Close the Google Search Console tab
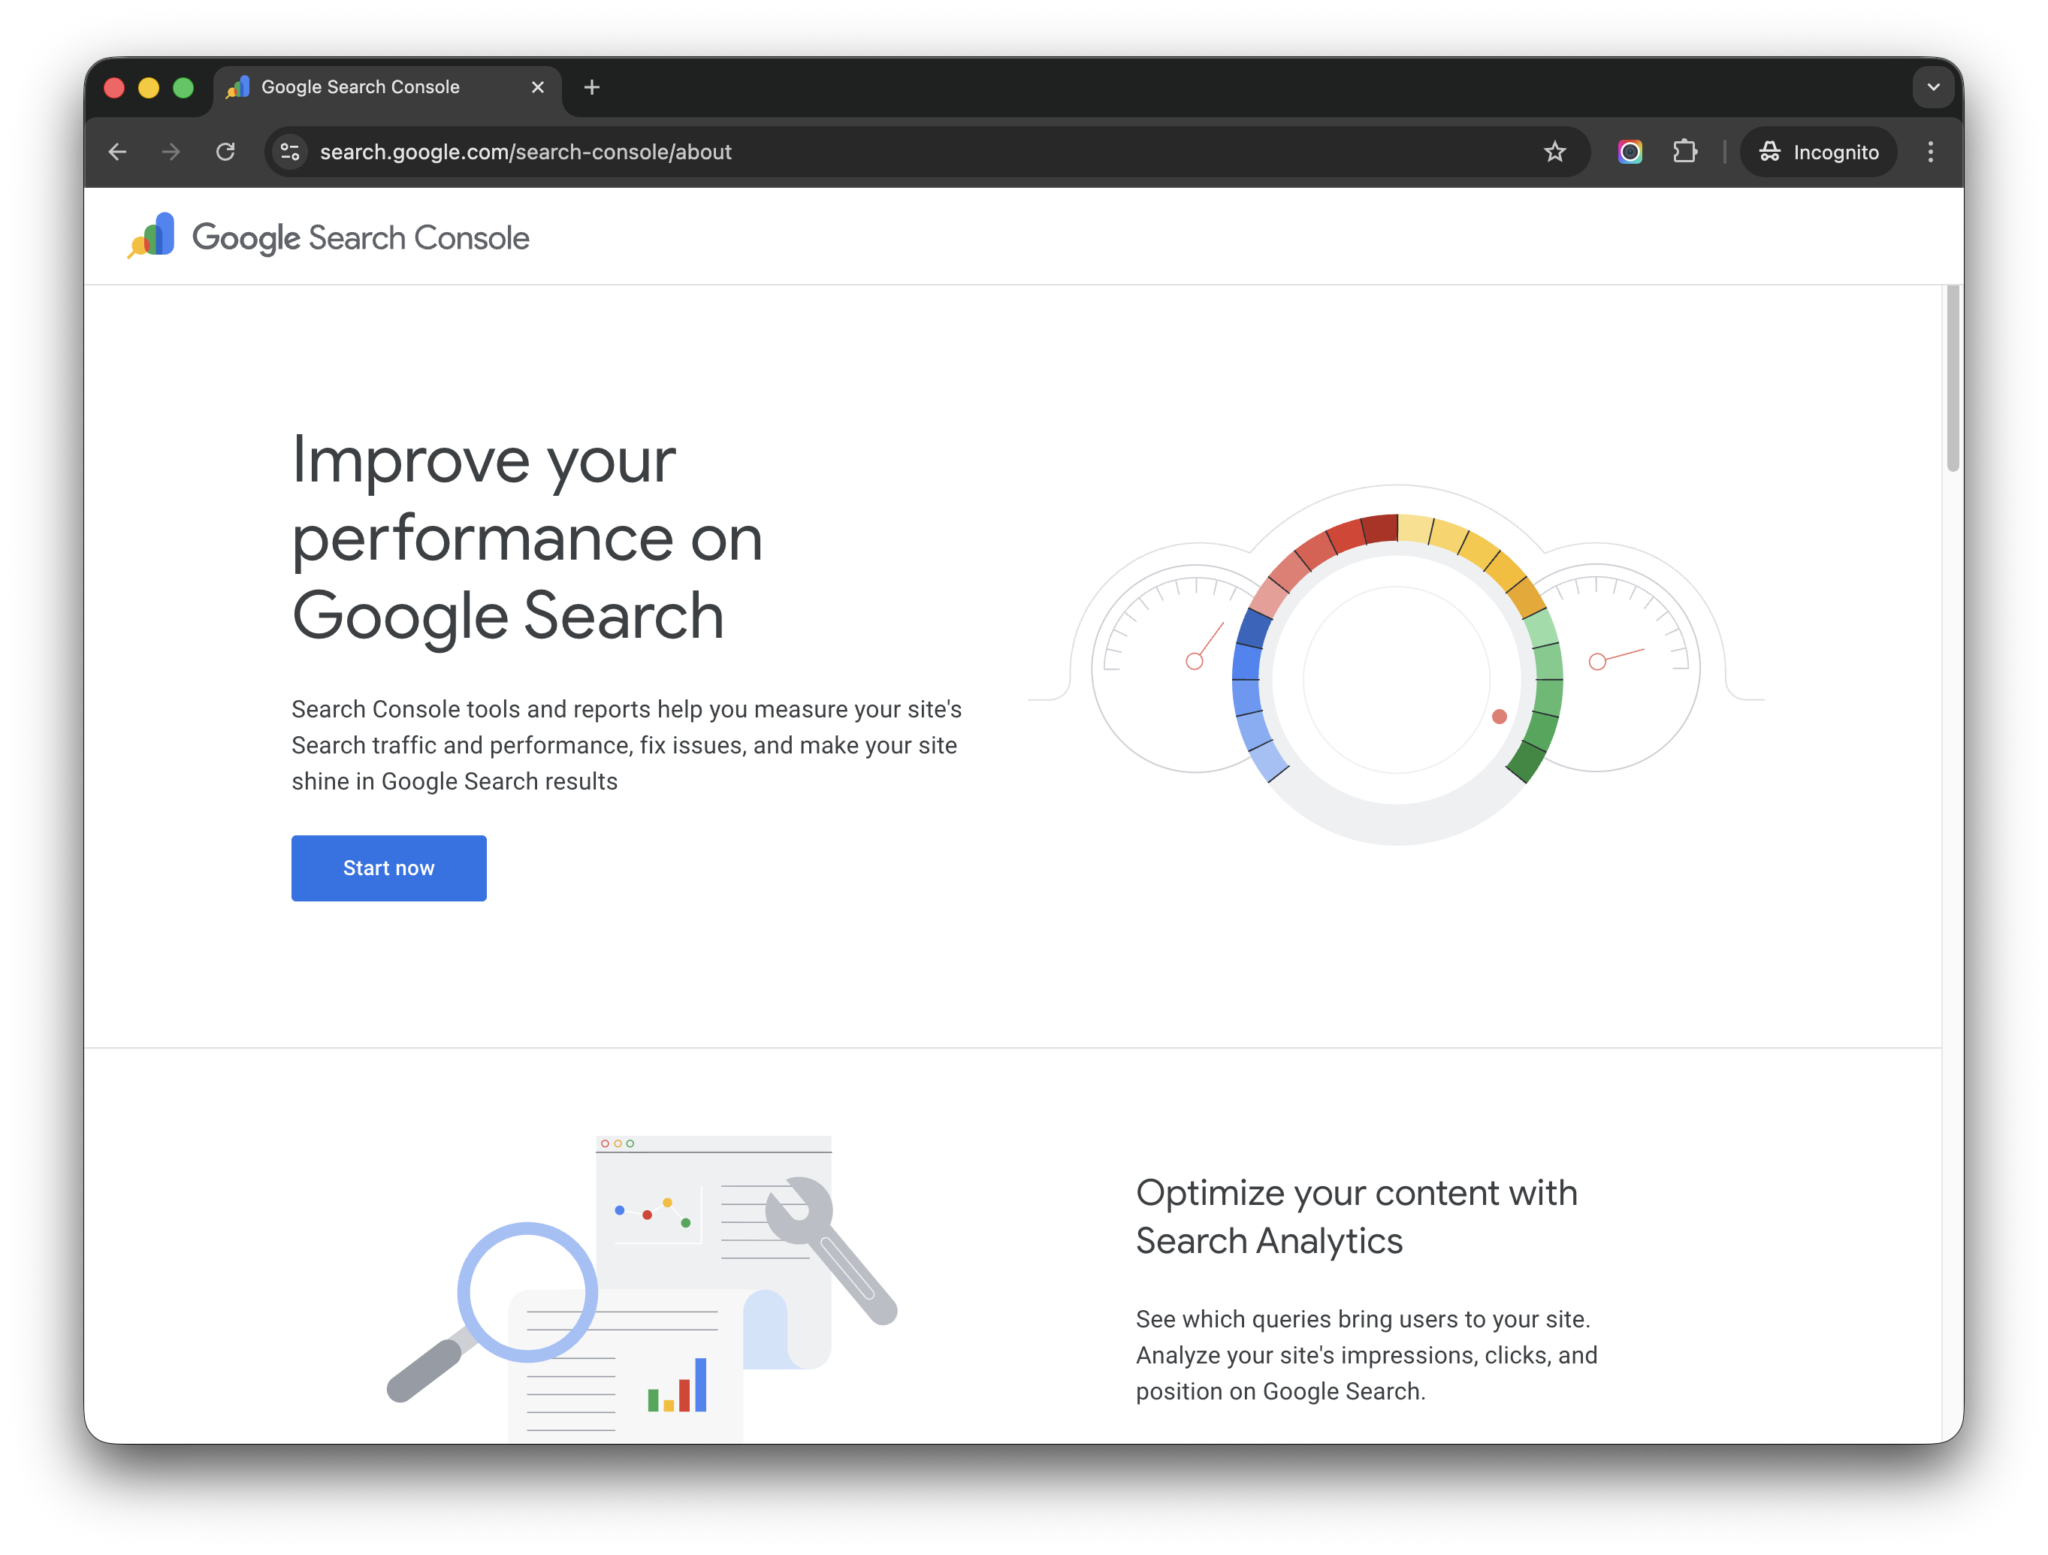Viewport: 2048px width, 1555px height. 537,87
